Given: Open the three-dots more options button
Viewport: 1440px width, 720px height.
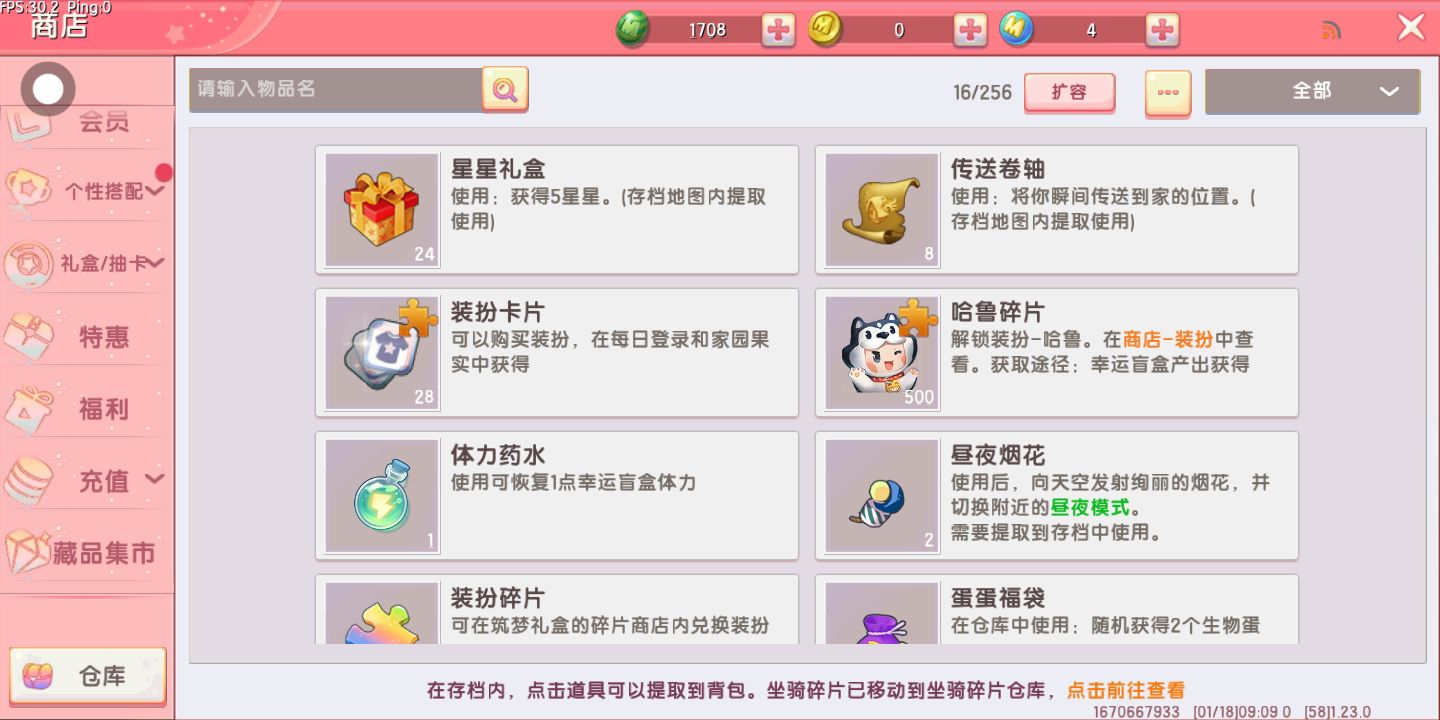Looking at the screenshot, I should [1168, 92].
